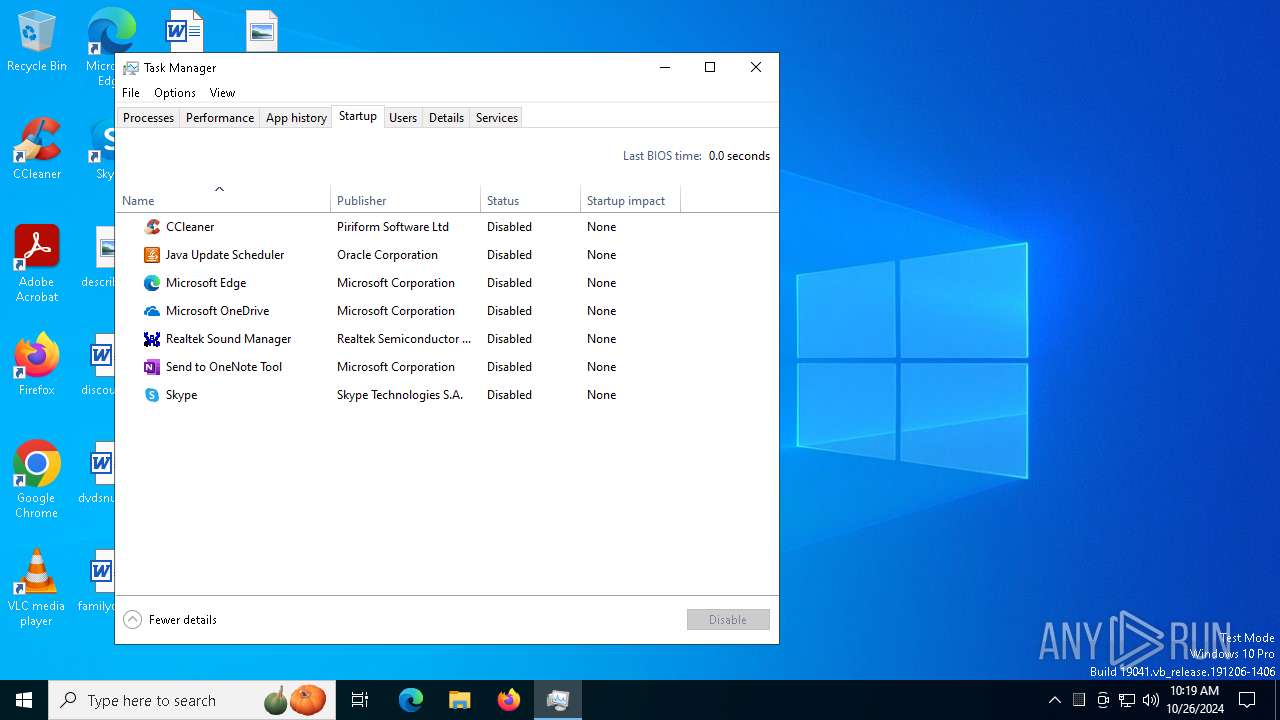Screen dimensions: 1280x720
Task: Open volume control in system tray
Action: tap(1150, 700)
